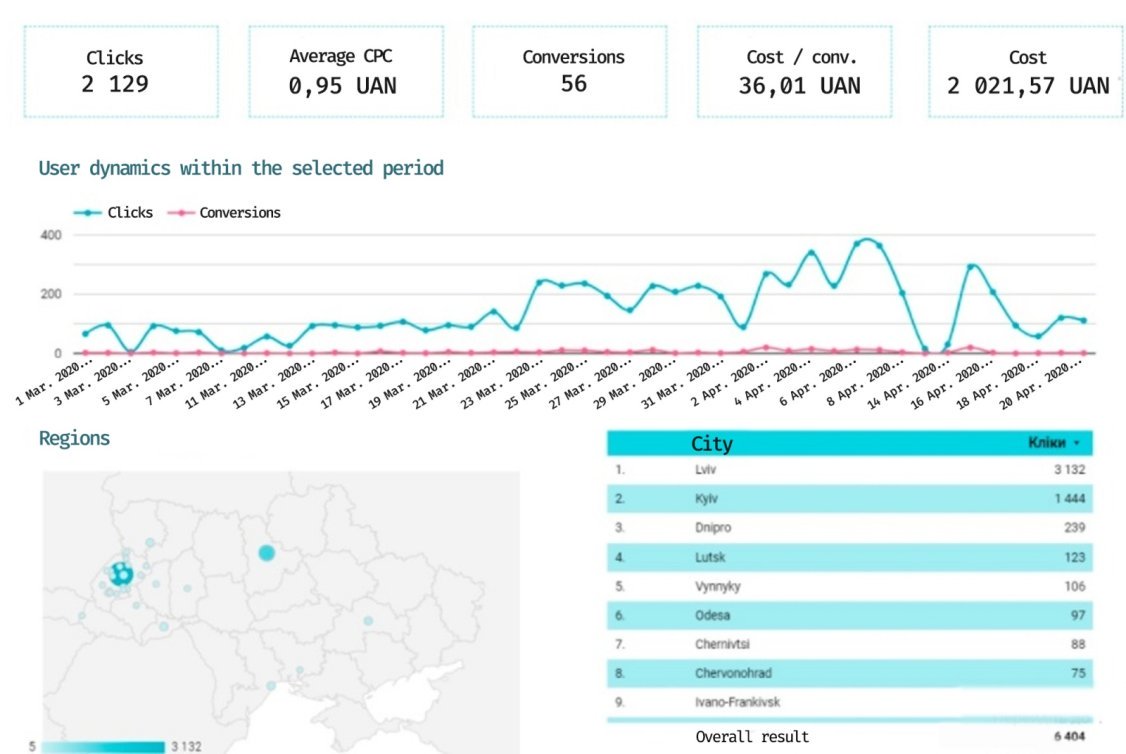1126x754 pixels.
Task: Click the Regions section heading
Action: [74, 438]
